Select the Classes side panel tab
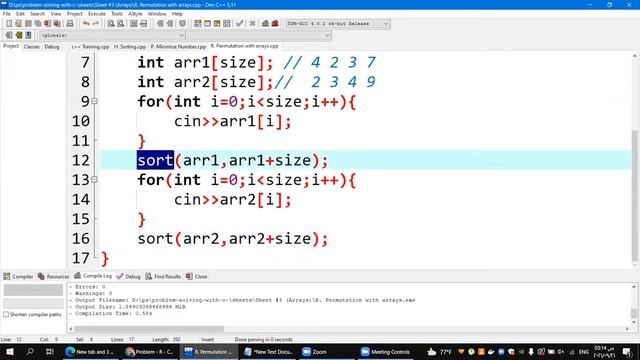640x360 pixels. (31, 47)
